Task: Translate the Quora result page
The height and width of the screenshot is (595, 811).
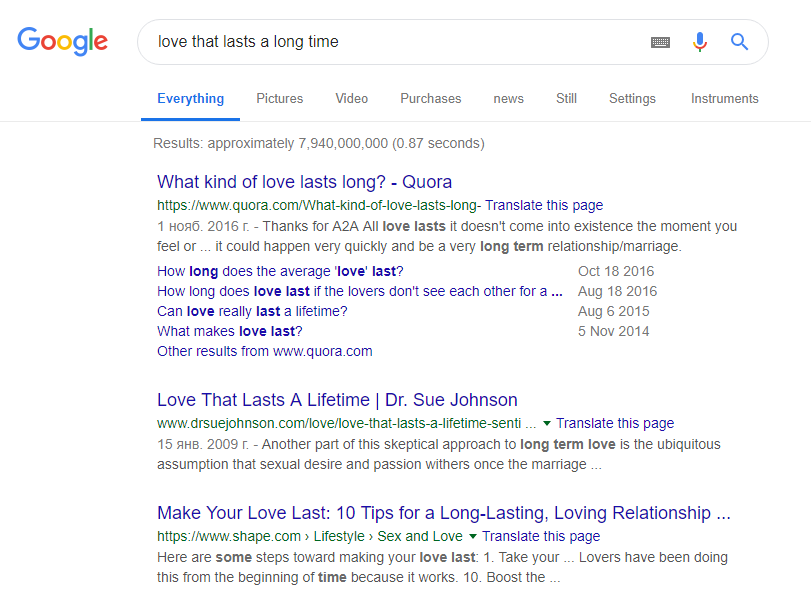Action: [x=544, y=205]
